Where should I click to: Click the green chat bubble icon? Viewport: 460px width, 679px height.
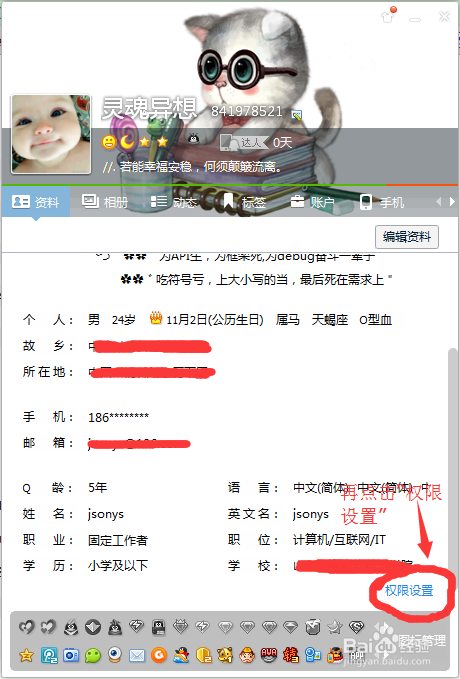[93, 655]
